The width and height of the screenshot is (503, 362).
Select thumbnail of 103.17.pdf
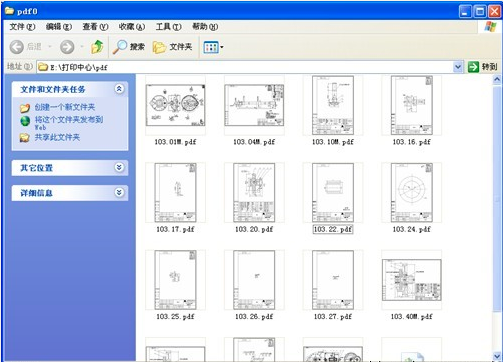tap(175, 192)
